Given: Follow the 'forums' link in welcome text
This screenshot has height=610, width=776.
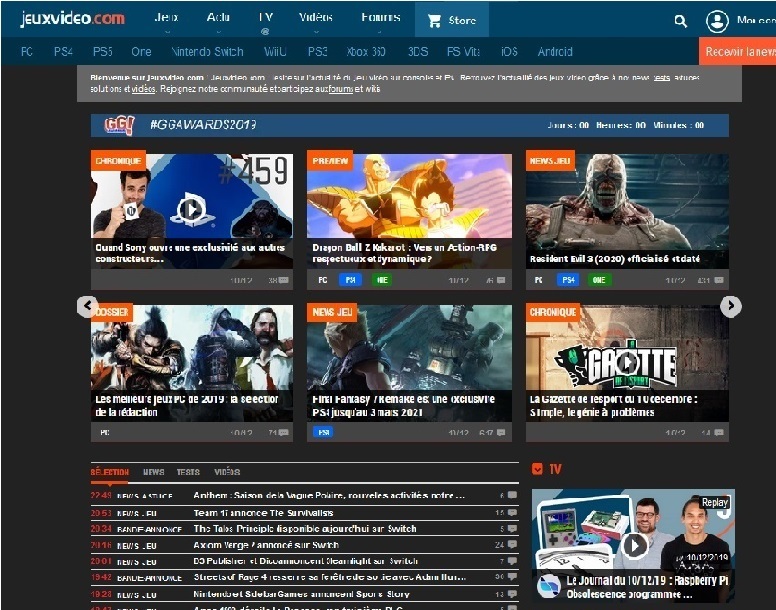Looking at the screenshot, I should pyautogui.click(x=340, y=89).
